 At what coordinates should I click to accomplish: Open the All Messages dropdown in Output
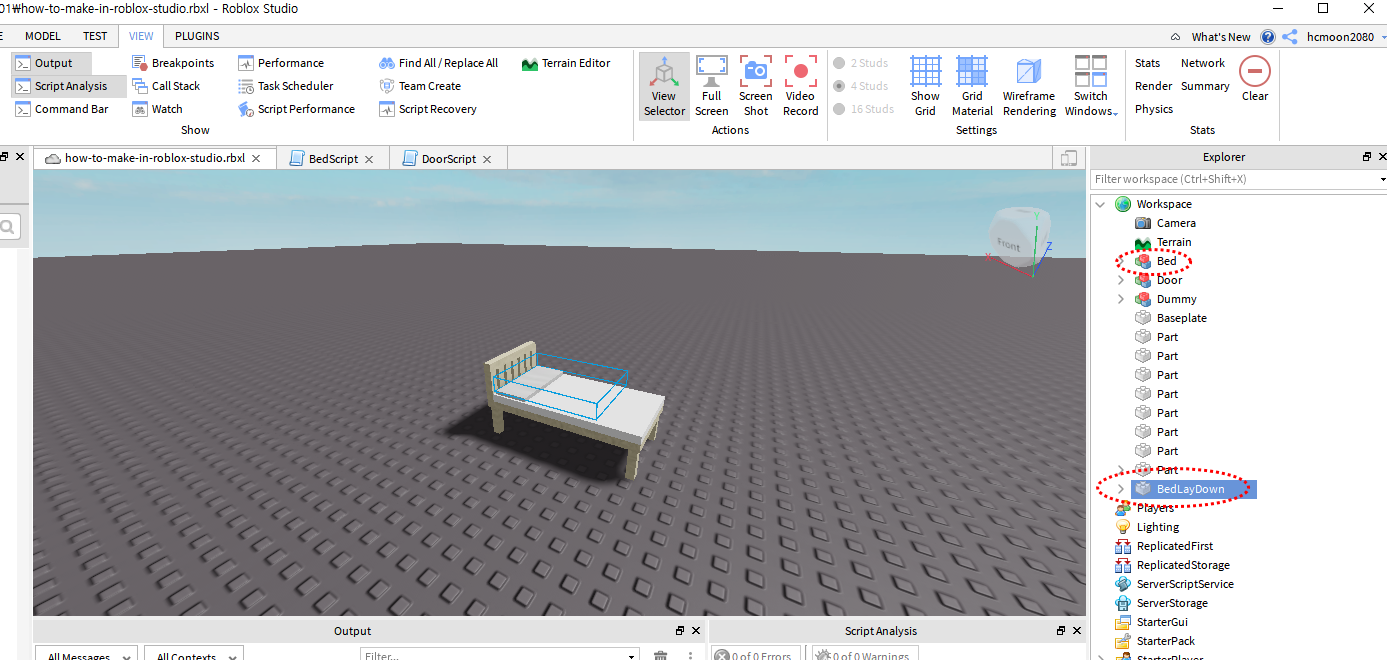coord(87,655)
